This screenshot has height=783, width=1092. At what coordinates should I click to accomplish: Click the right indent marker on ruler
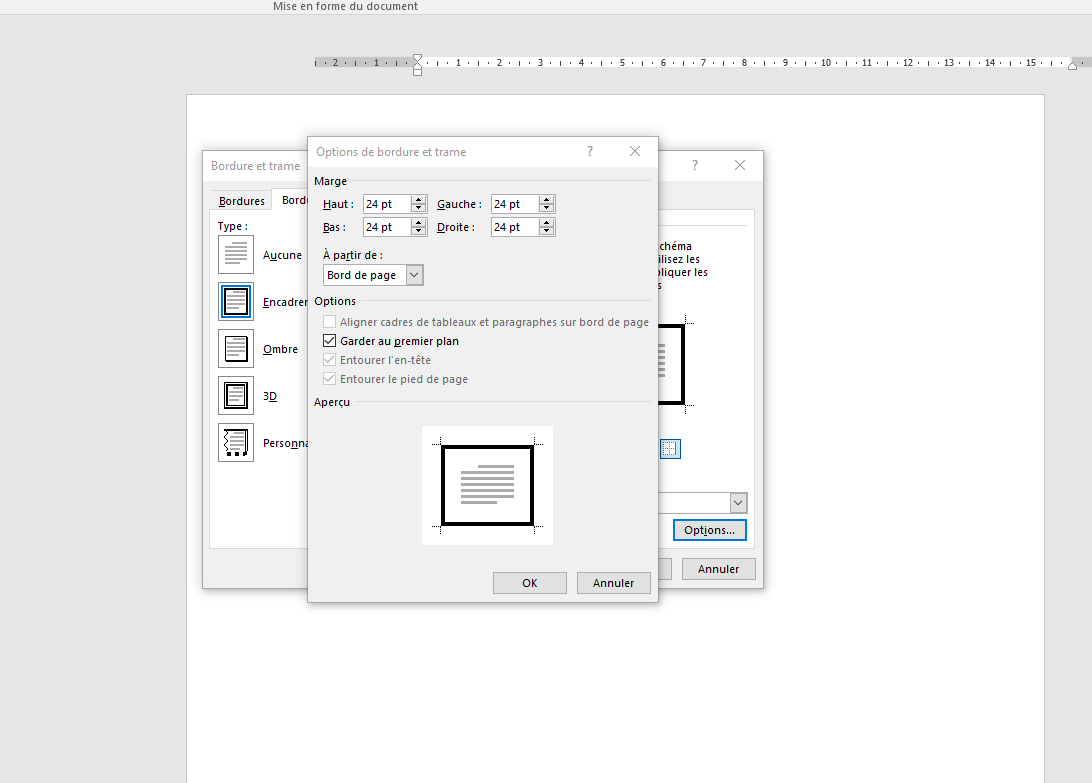coord(1072,65)
